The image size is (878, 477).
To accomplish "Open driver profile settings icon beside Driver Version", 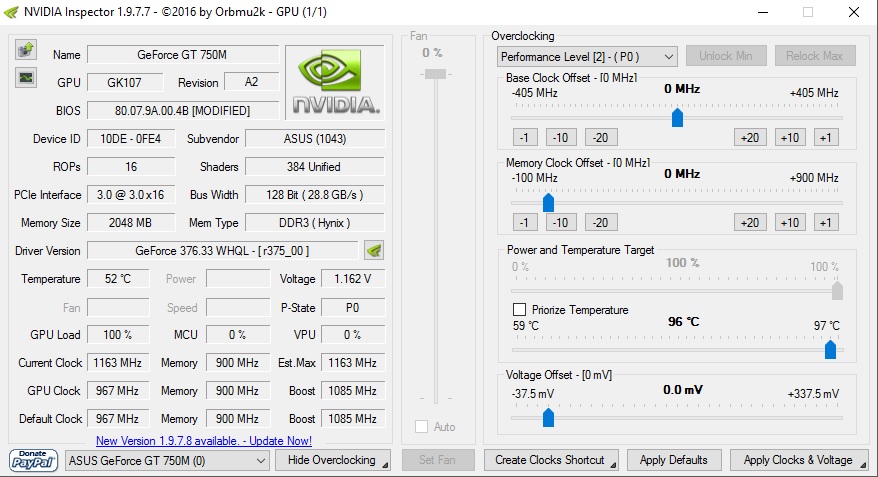I will click(x=374, y=250).
